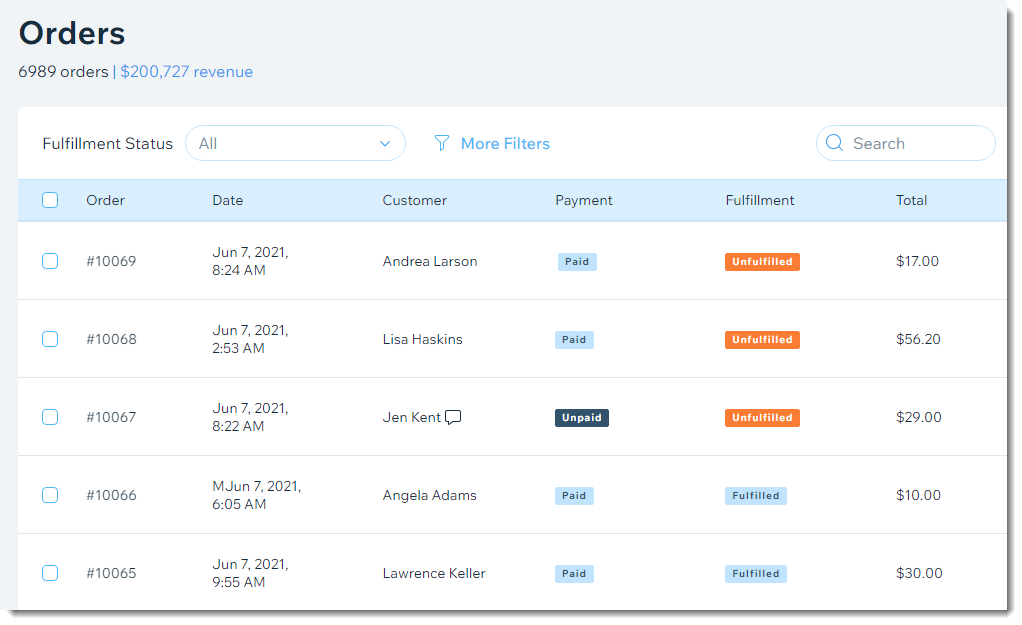Click the Paid badge for Andrea Larson
Image resolution: width=1022 pixels, height=625 pixels.
tap(577, 262)
